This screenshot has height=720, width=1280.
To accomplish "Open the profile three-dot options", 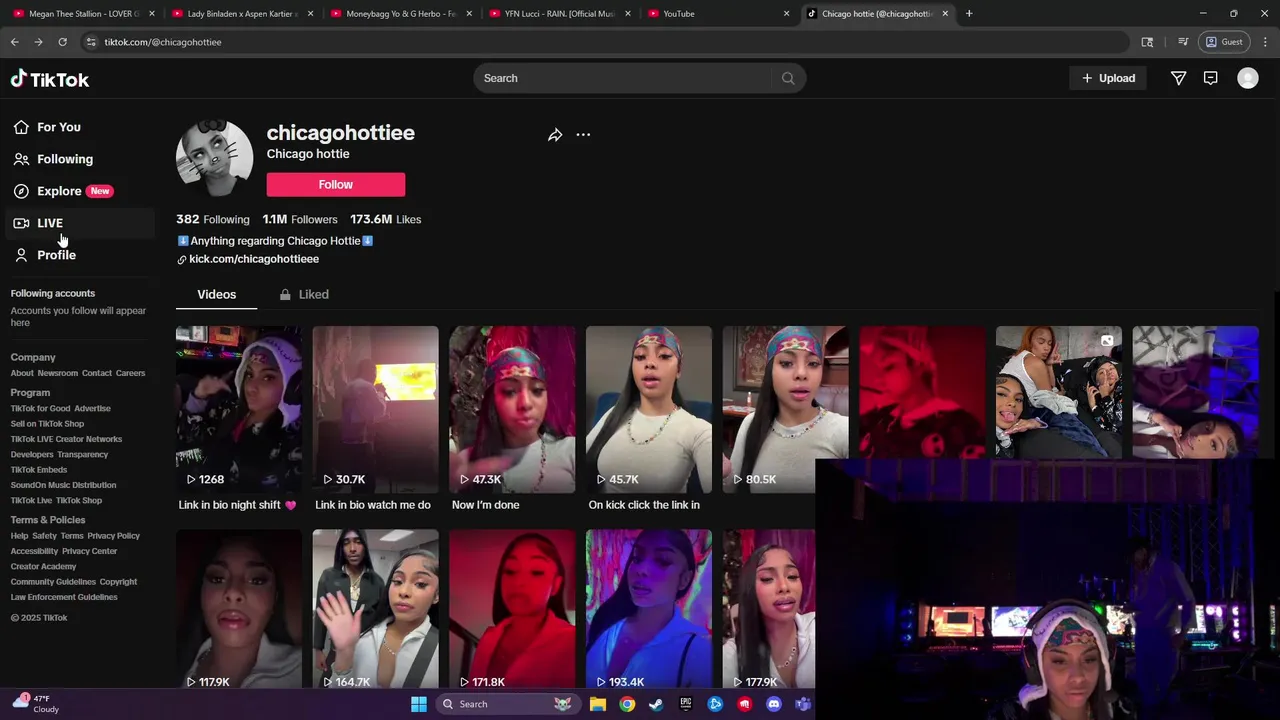I will pyautogui.click(x=583, y=135).
